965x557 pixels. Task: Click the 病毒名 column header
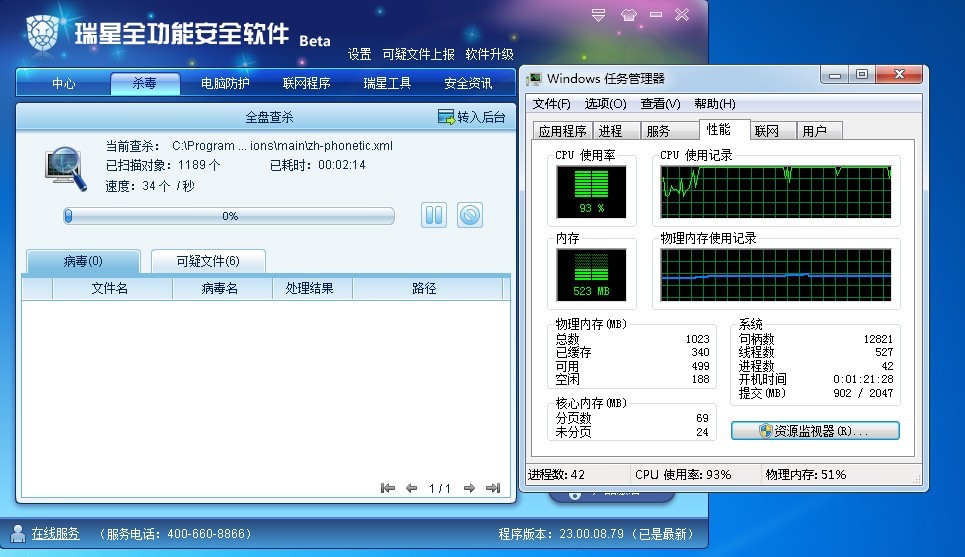[x=220, y=288]
